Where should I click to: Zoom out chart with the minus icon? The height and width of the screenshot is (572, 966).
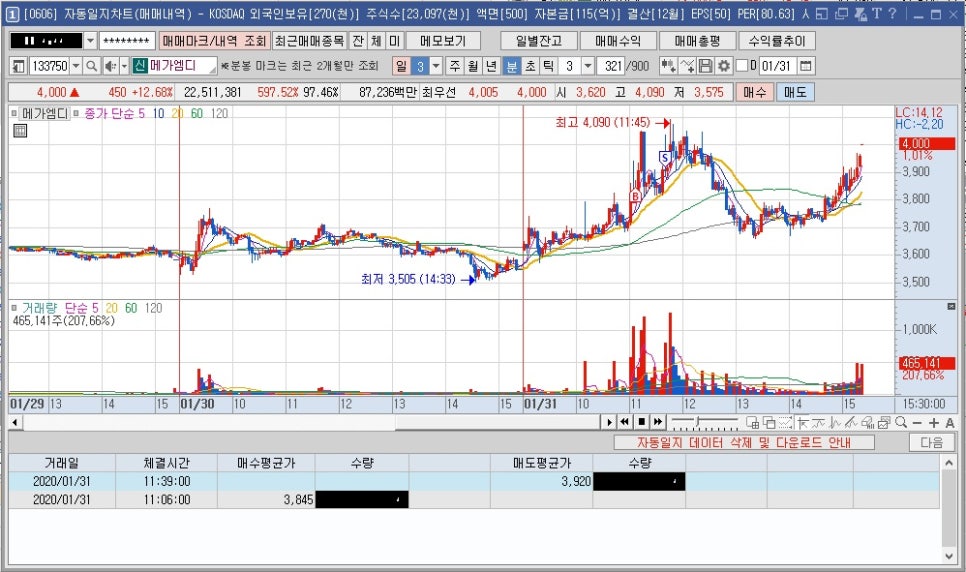pyautogui.click(x=917, y=423)
